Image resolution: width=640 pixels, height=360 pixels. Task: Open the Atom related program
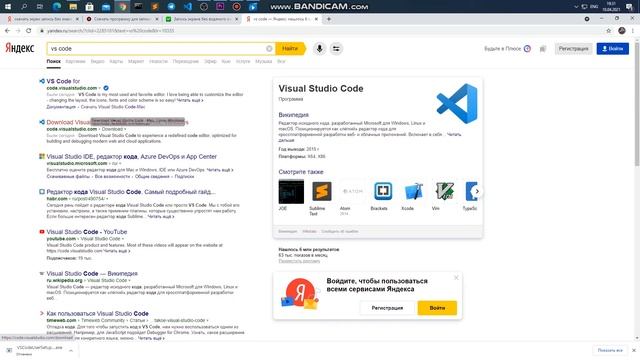[x=352, y=191]
